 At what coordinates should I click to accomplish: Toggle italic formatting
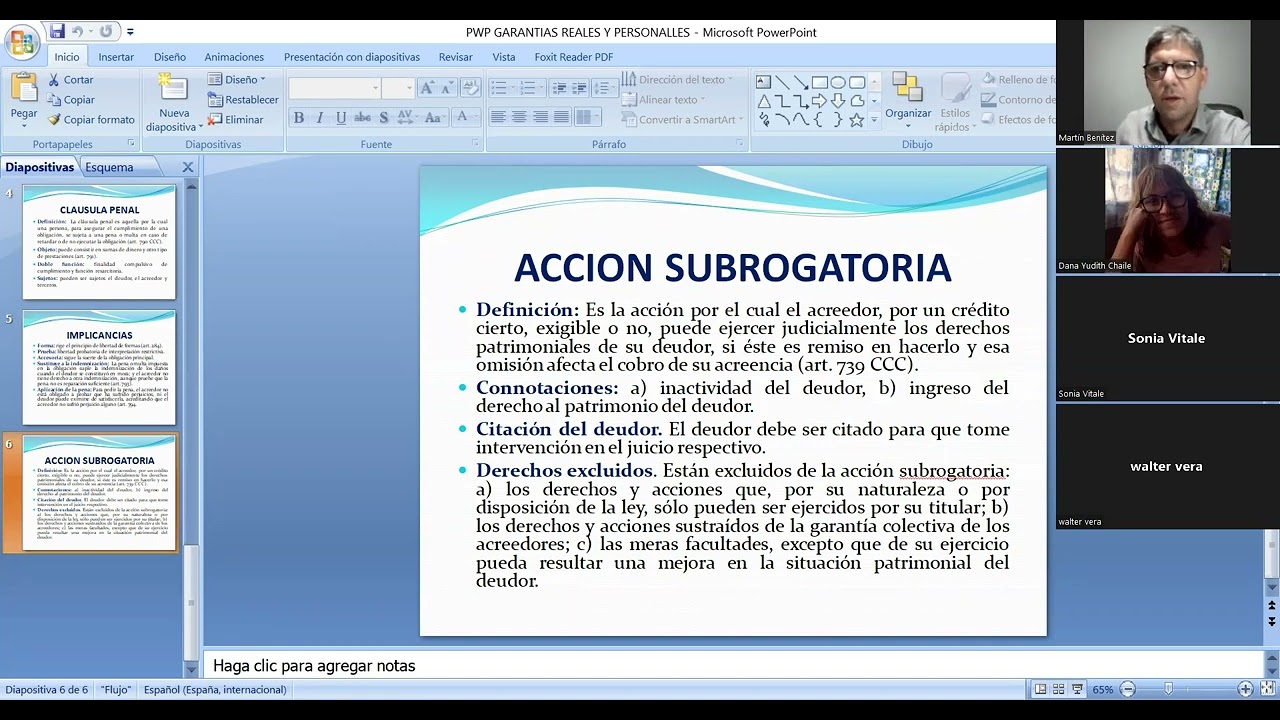coord(320,118)
